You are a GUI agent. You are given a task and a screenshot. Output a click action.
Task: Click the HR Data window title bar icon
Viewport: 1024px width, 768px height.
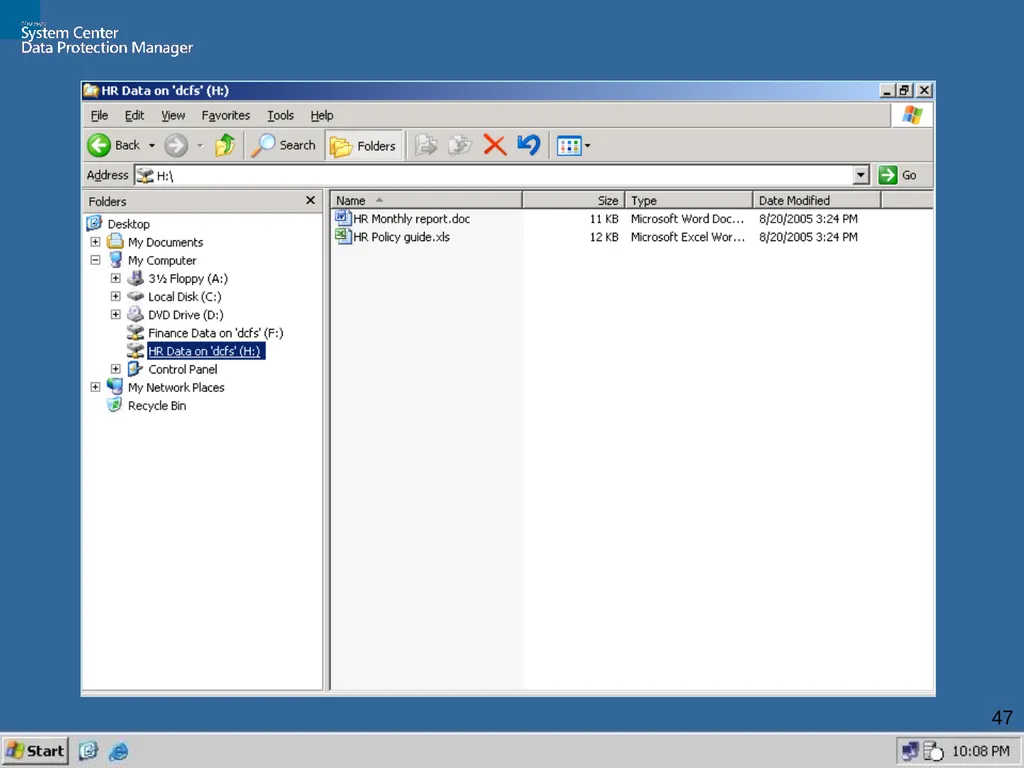(91, 90)
